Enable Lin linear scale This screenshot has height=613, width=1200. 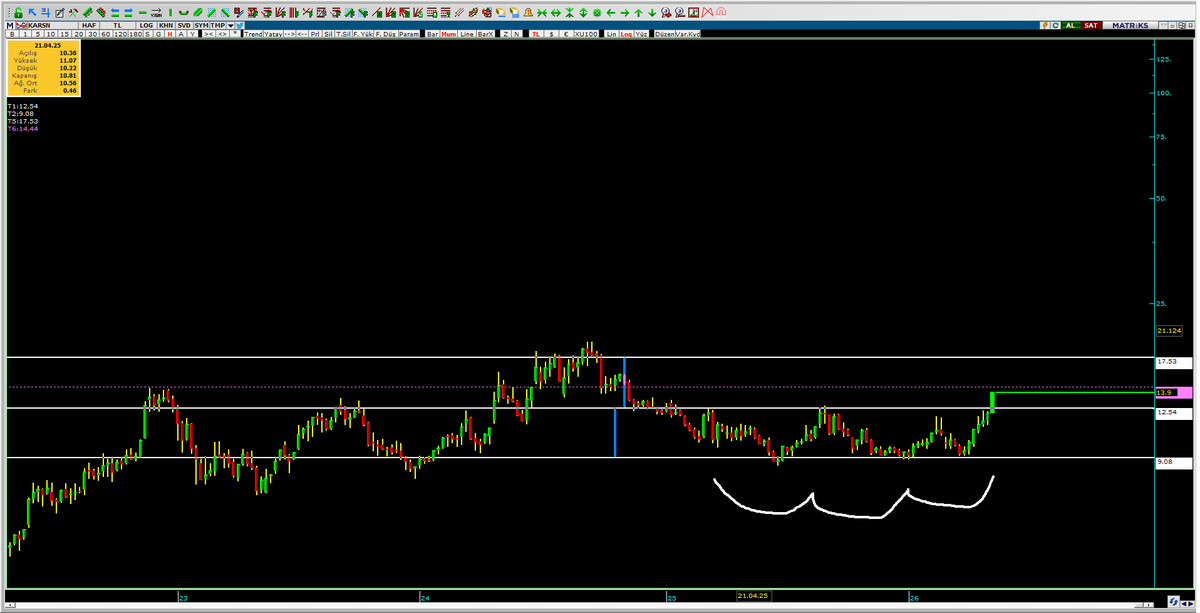click(611, 34)
